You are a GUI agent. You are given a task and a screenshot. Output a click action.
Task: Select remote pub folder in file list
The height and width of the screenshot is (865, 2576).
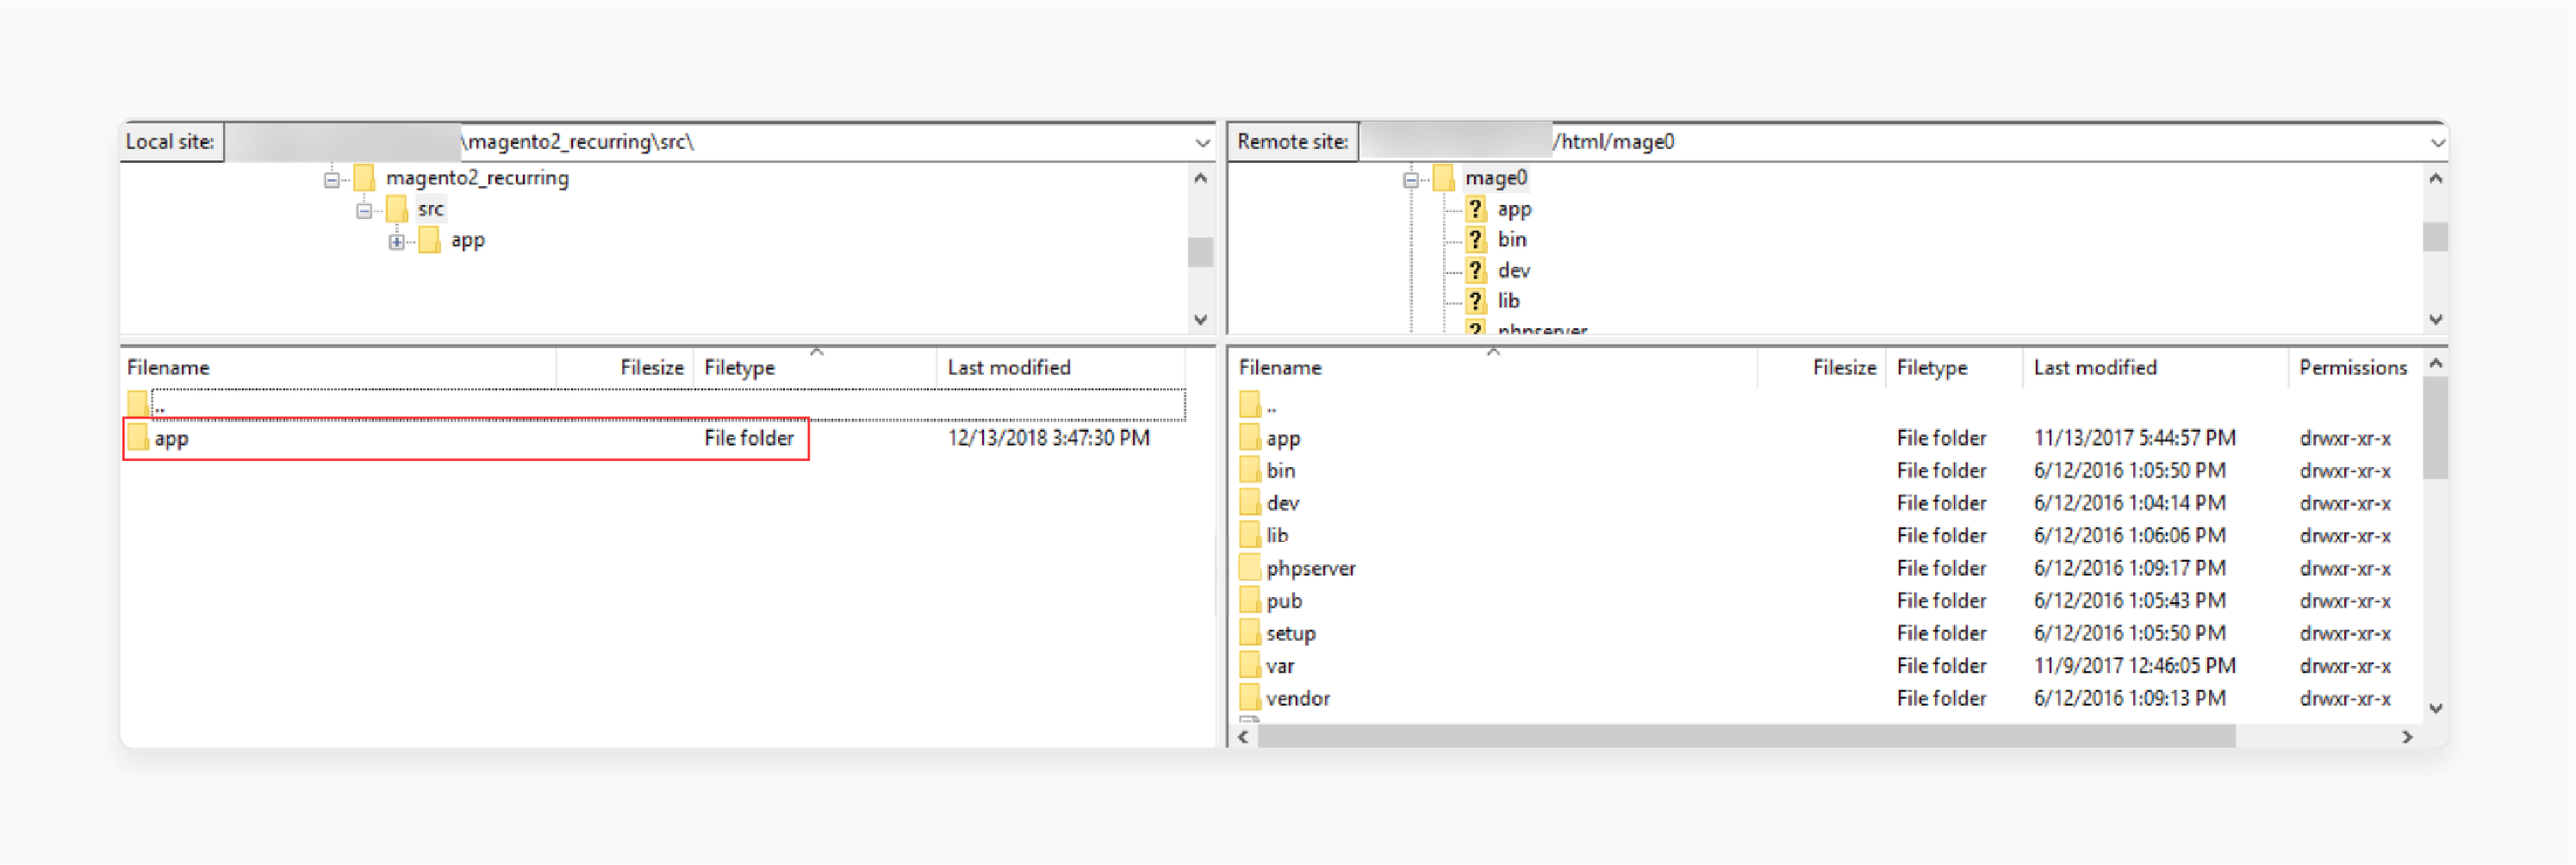point(1828,601)
